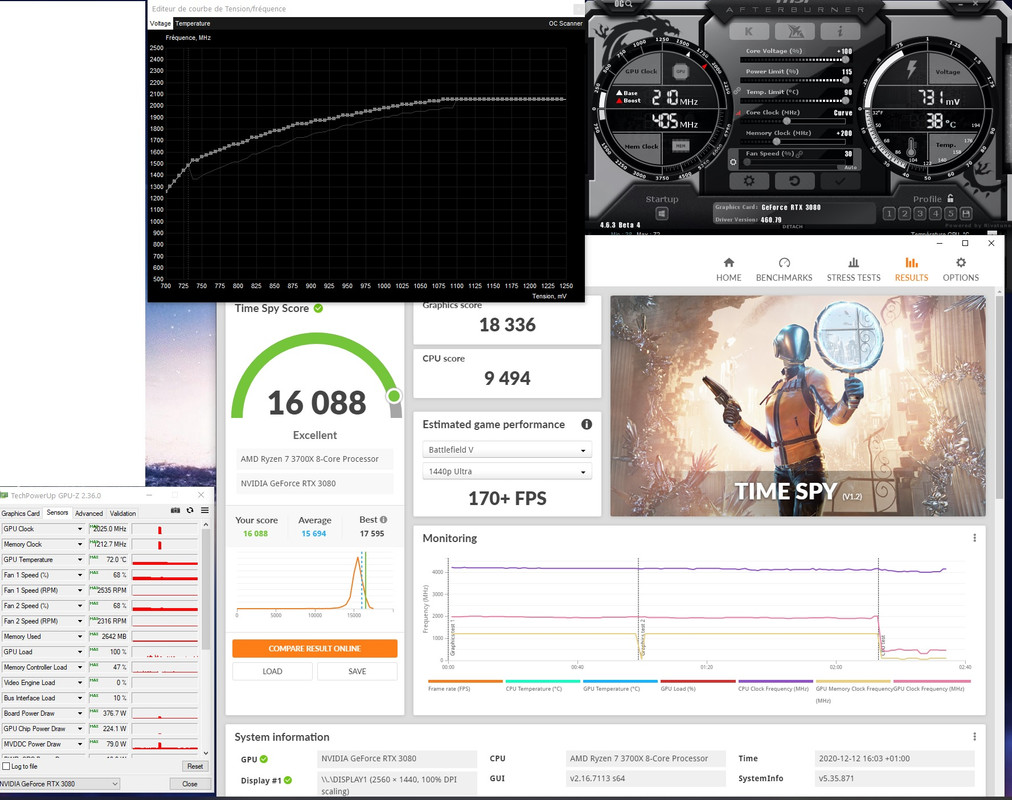Open the Battlefield V game dropdown
Screen dimensions: 1012x800
pos(507,450)
